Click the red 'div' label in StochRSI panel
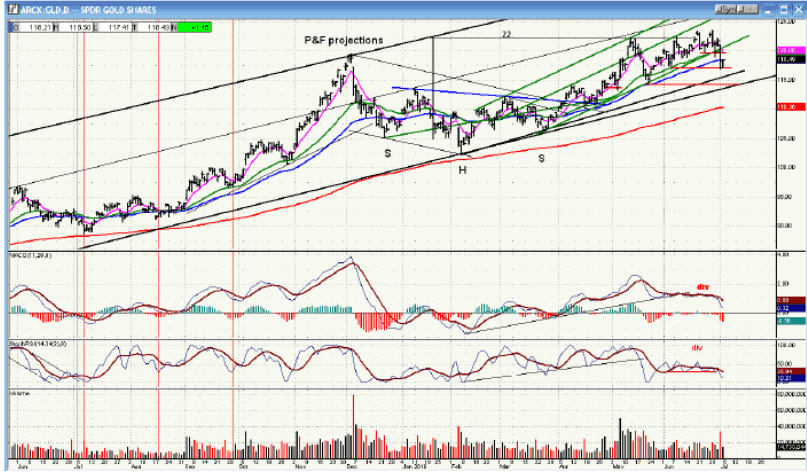Image resolution: width=807 pixels, height=474 pixels. pyautogui.click(x=697, y=348)
